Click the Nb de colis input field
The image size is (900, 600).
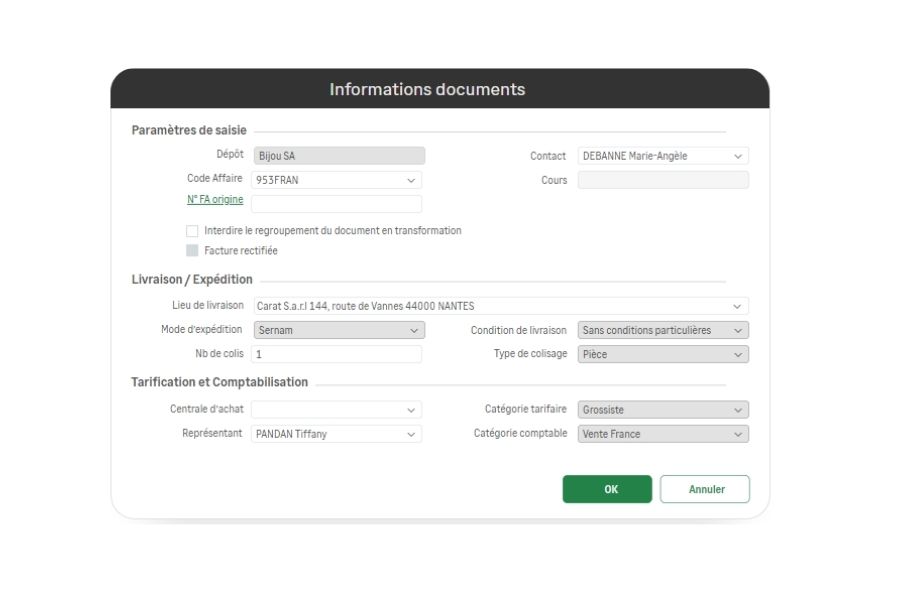tap(336, 355)
